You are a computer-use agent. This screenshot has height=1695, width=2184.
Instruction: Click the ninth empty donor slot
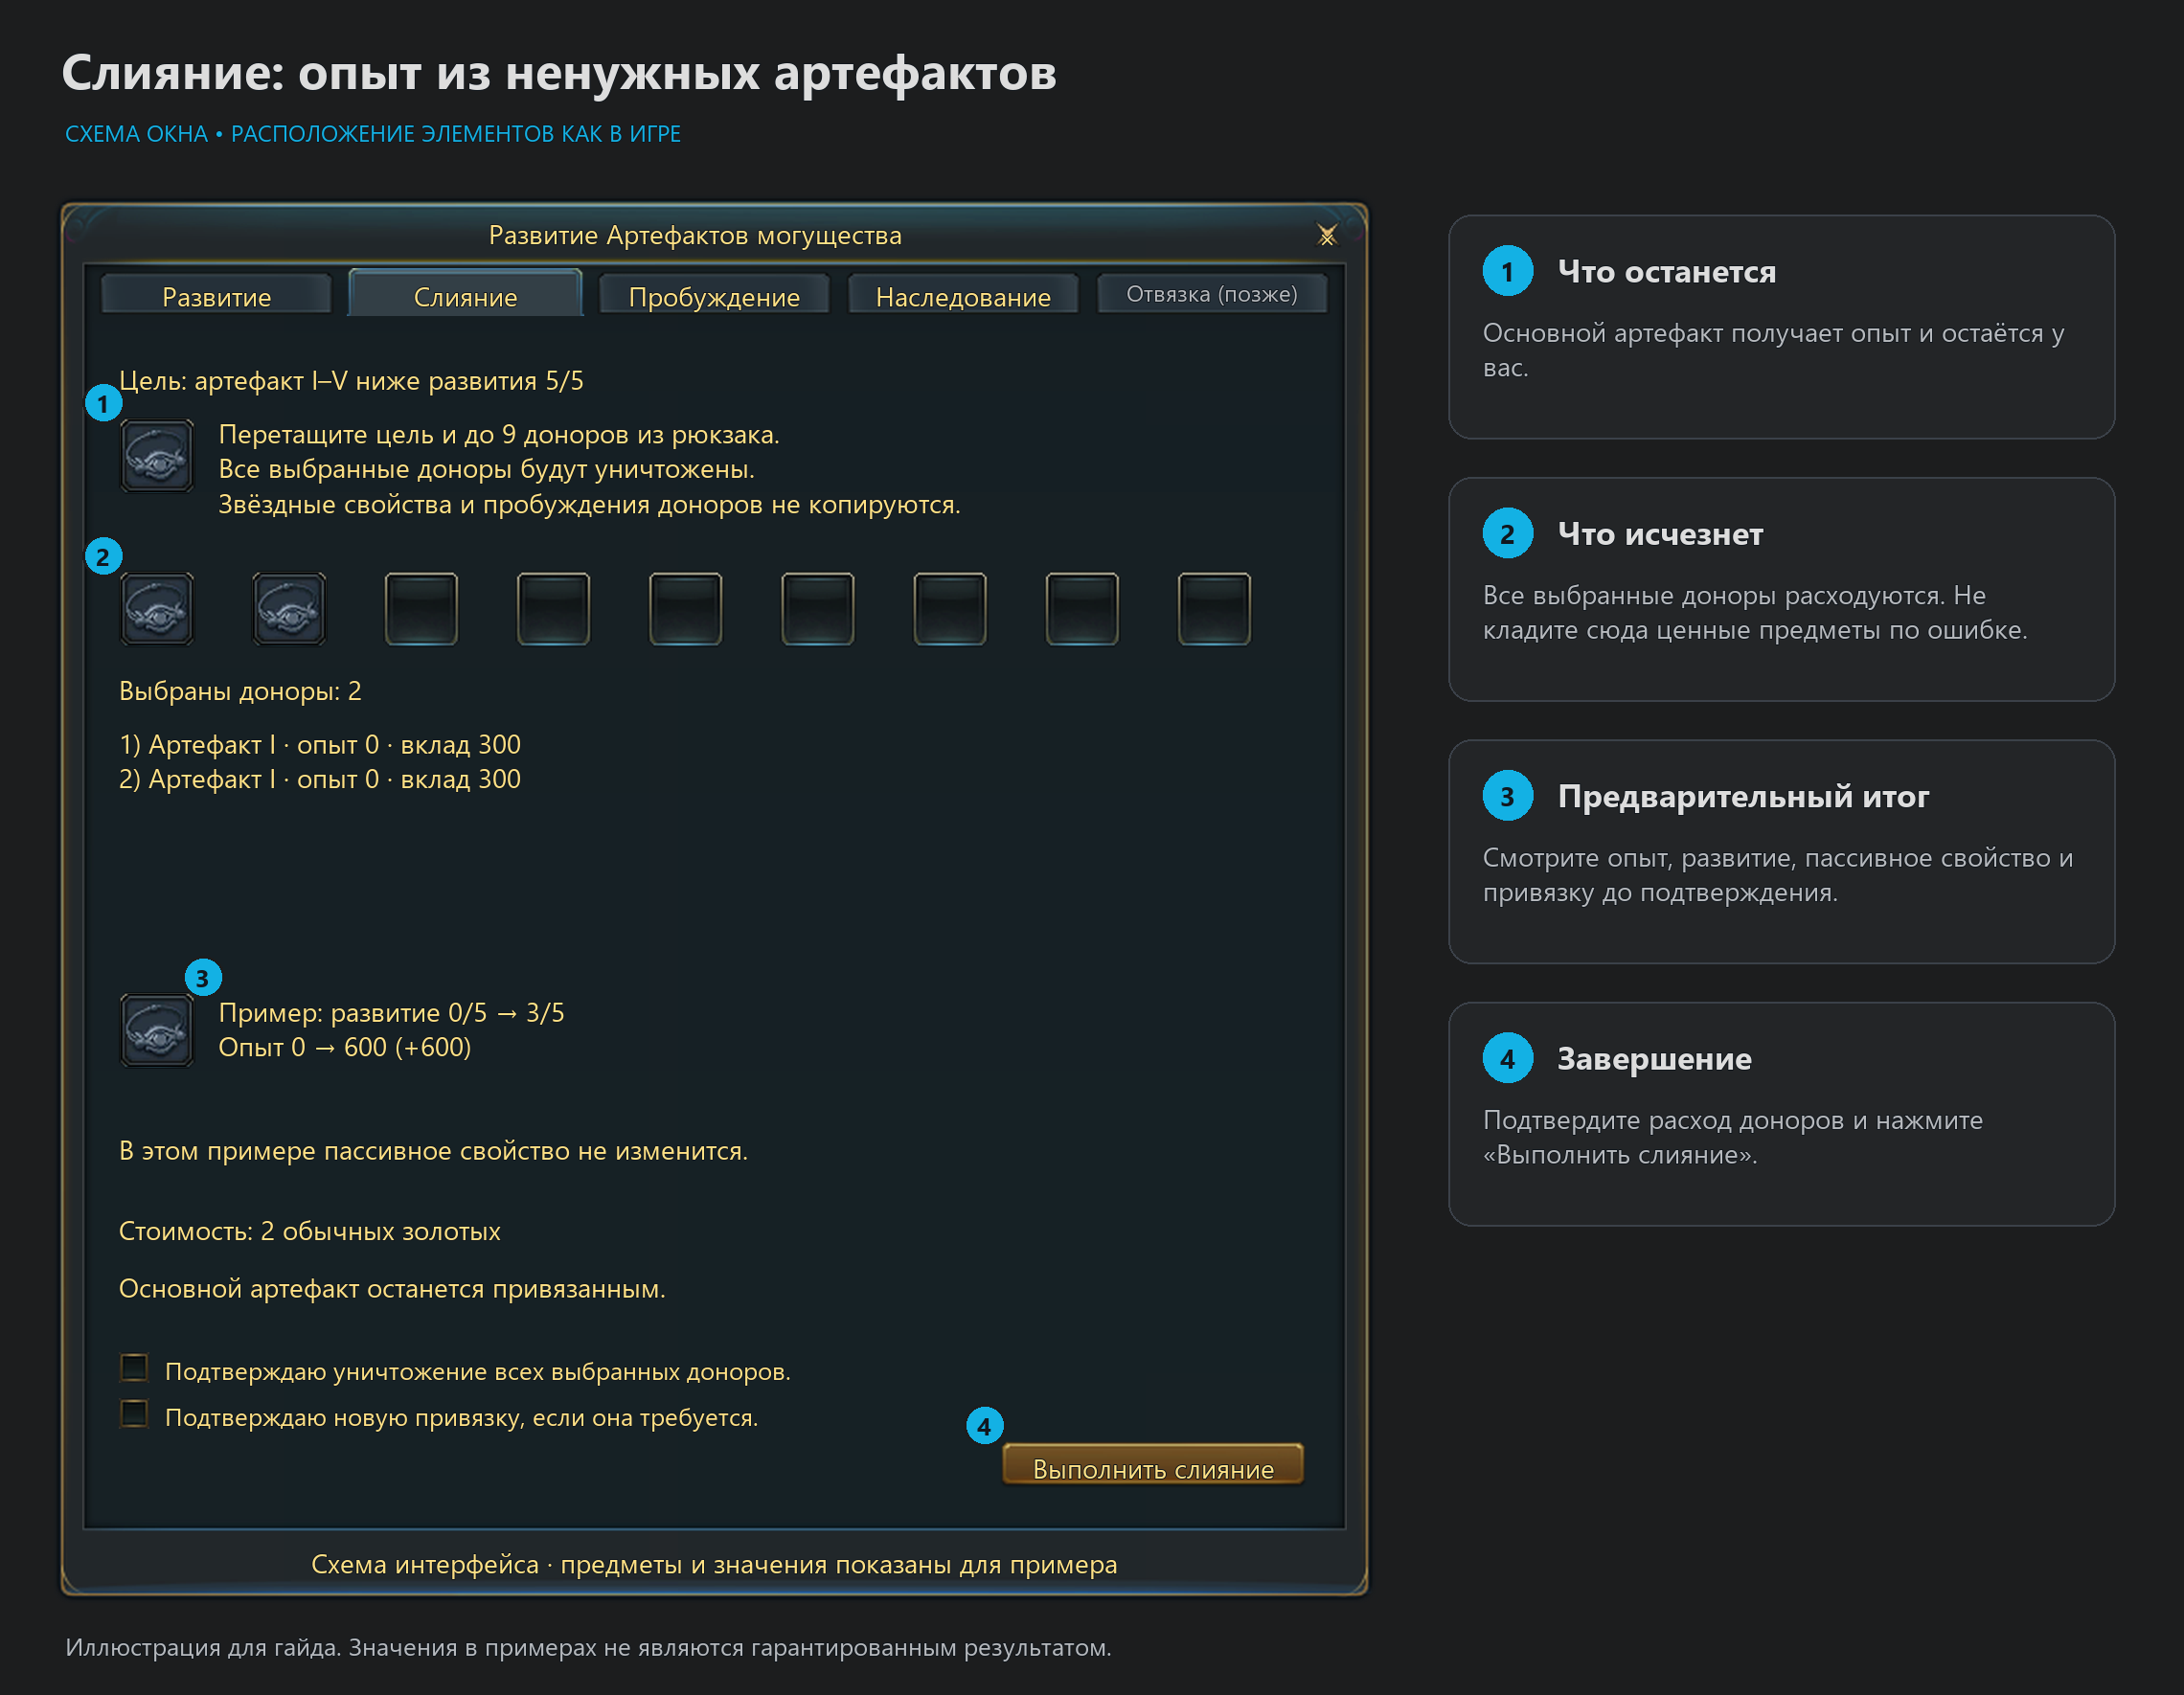pyautogui.click(x=1214, y=609)
